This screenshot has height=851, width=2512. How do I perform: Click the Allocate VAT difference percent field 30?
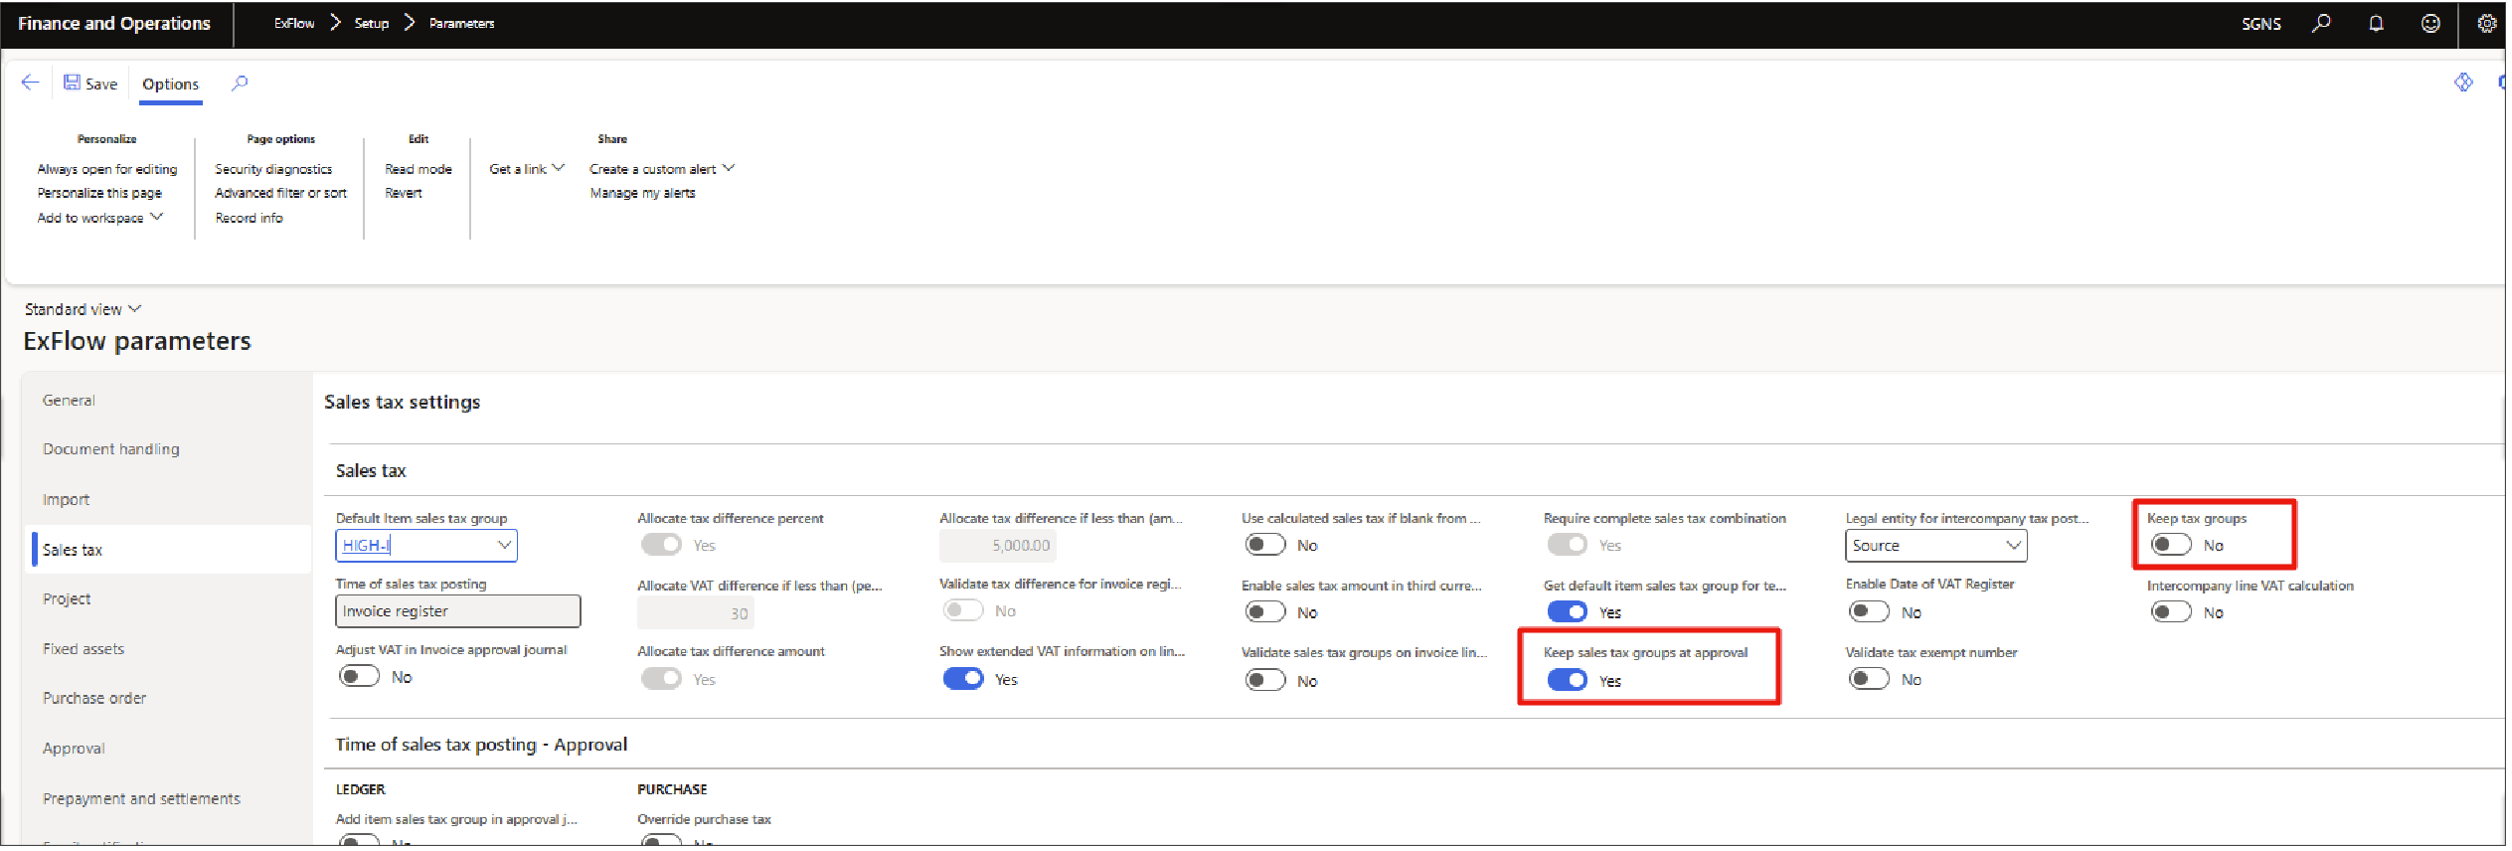click(x=697, y=614)
